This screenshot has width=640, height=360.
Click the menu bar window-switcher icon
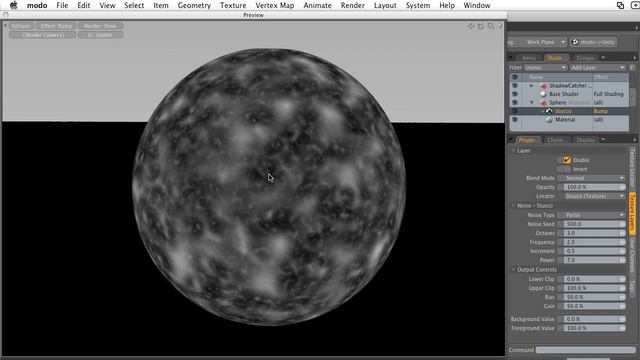click(620, 5)
